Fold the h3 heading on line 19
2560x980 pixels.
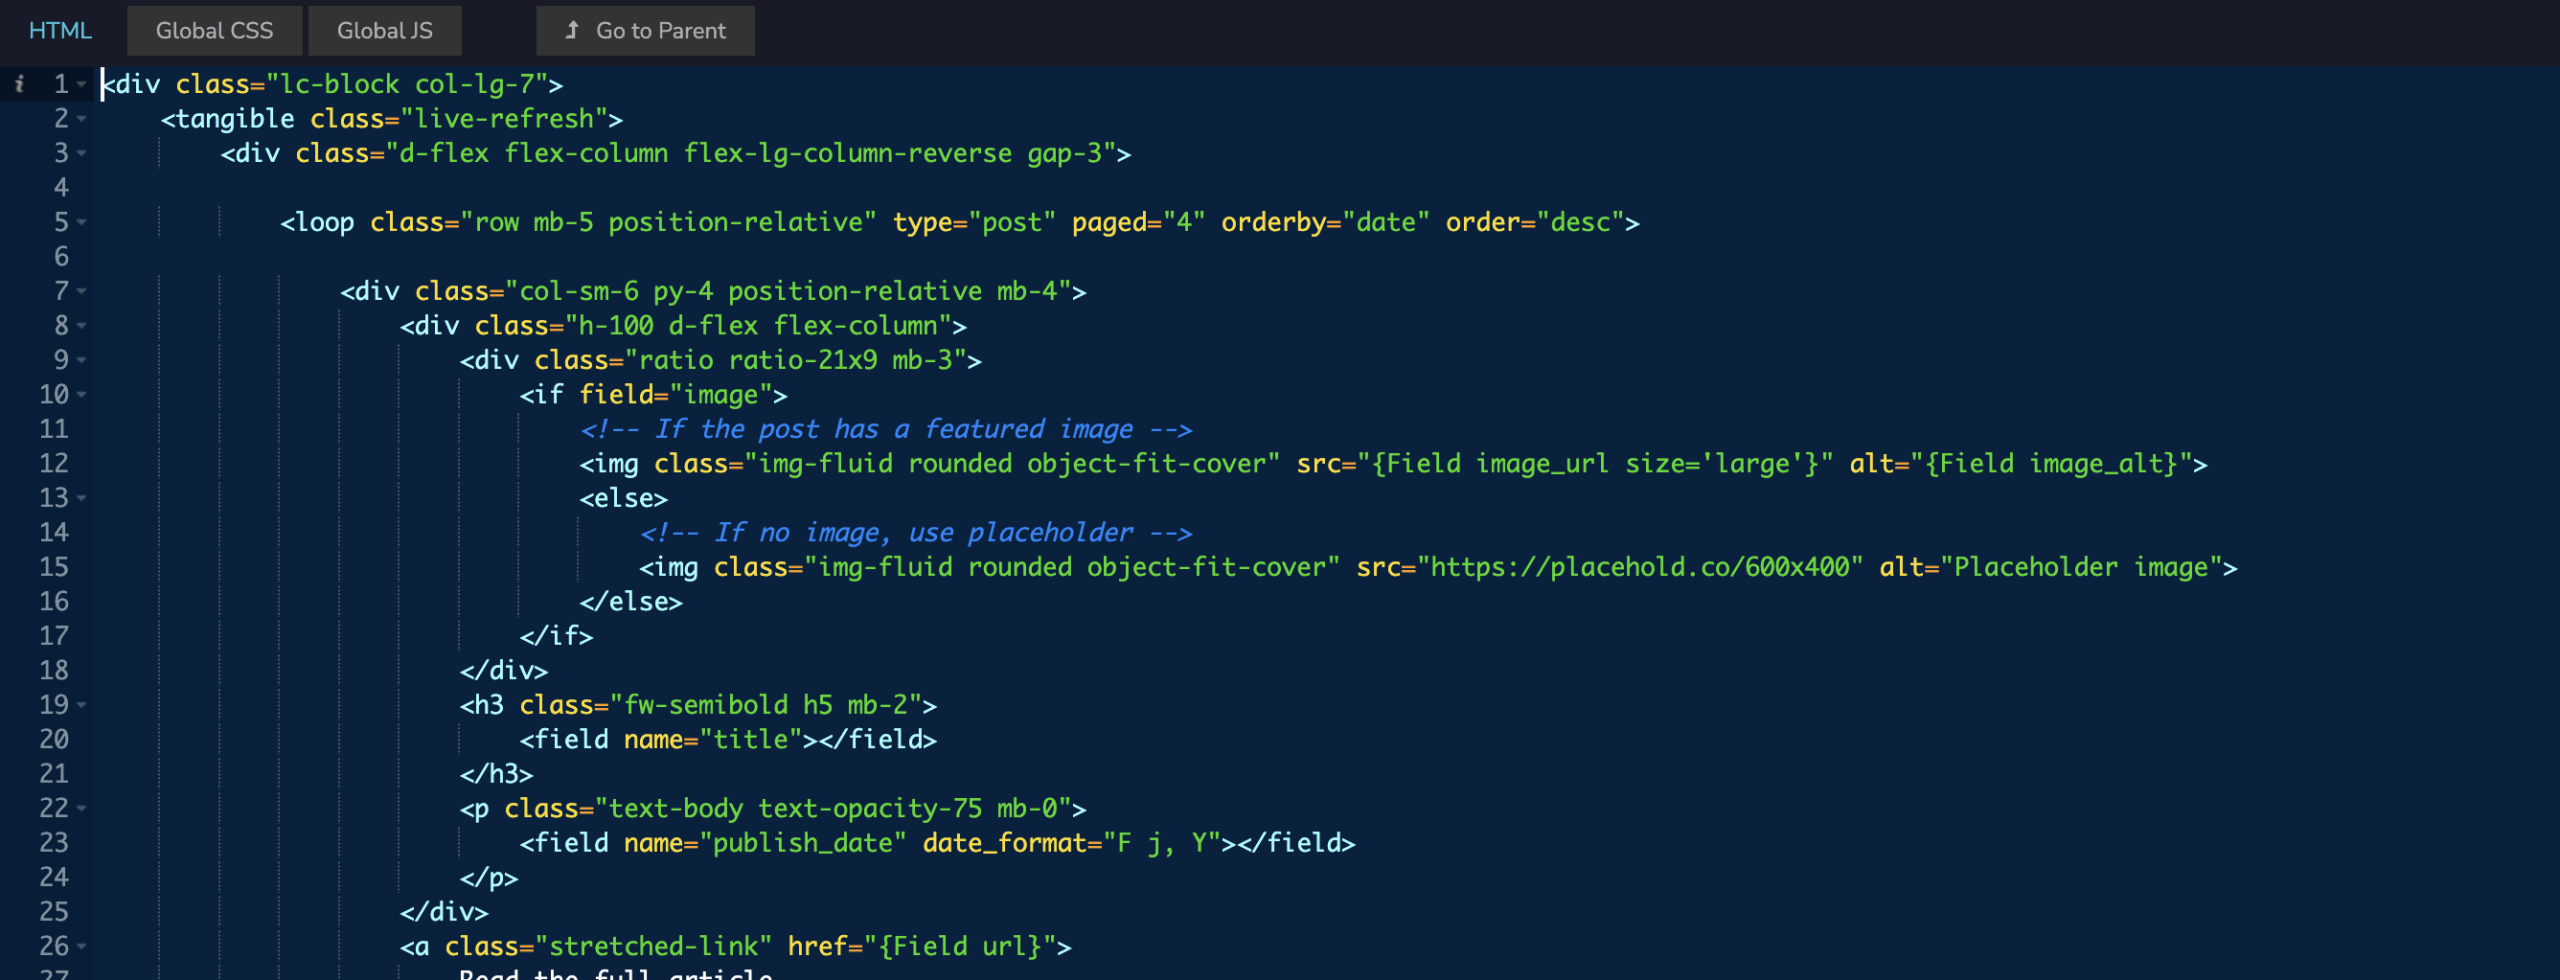(82, 705)
